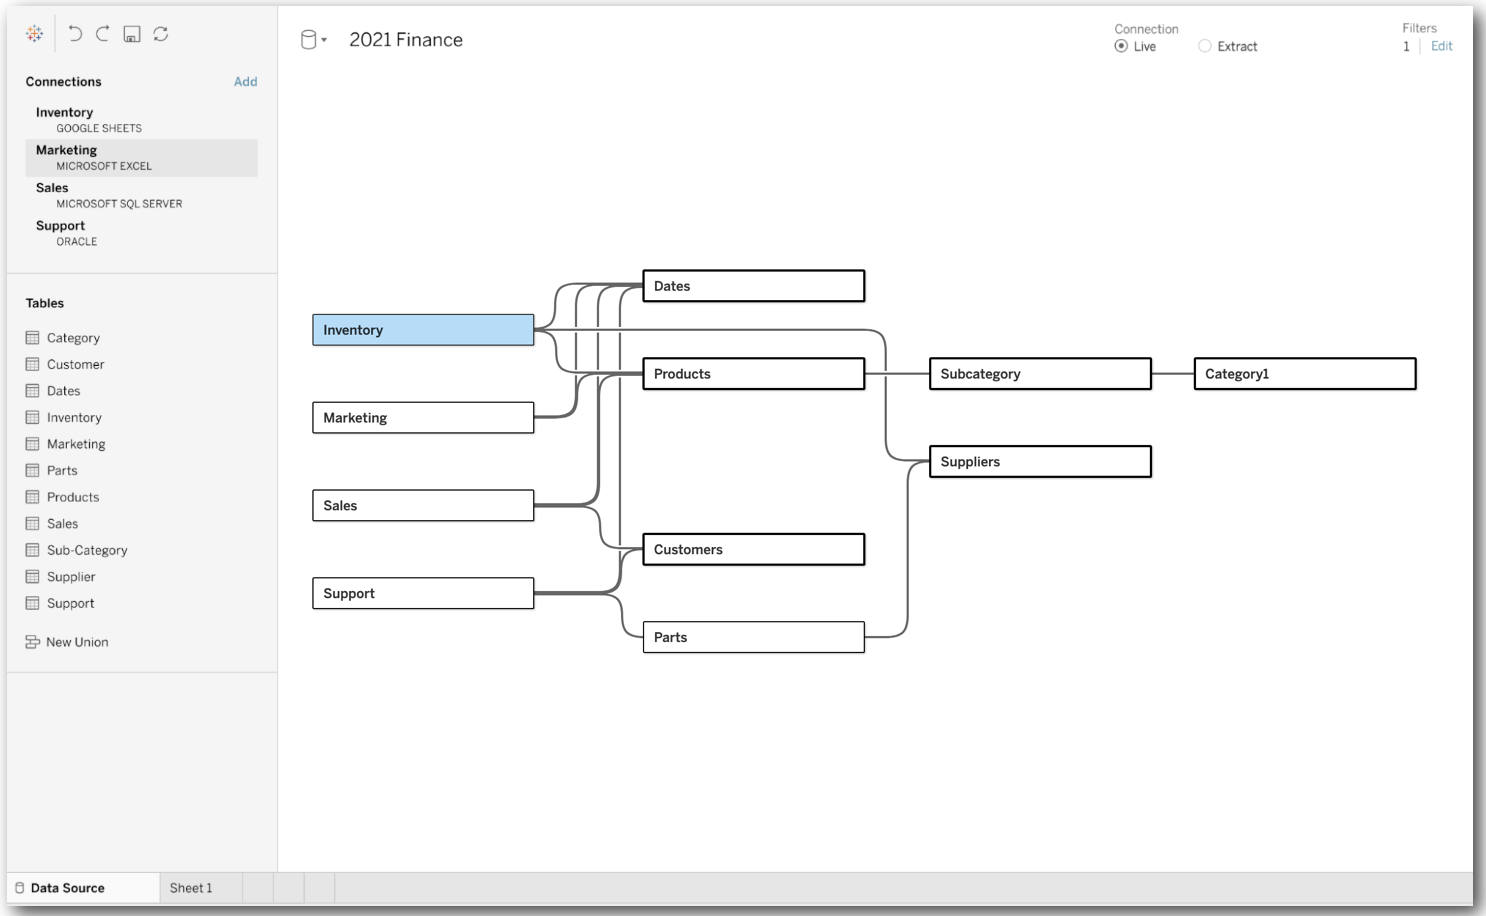1486x916 pixels.
Task: Select the Parts table box on canvas
Action: pyautogui.click(x=754, y=637)
